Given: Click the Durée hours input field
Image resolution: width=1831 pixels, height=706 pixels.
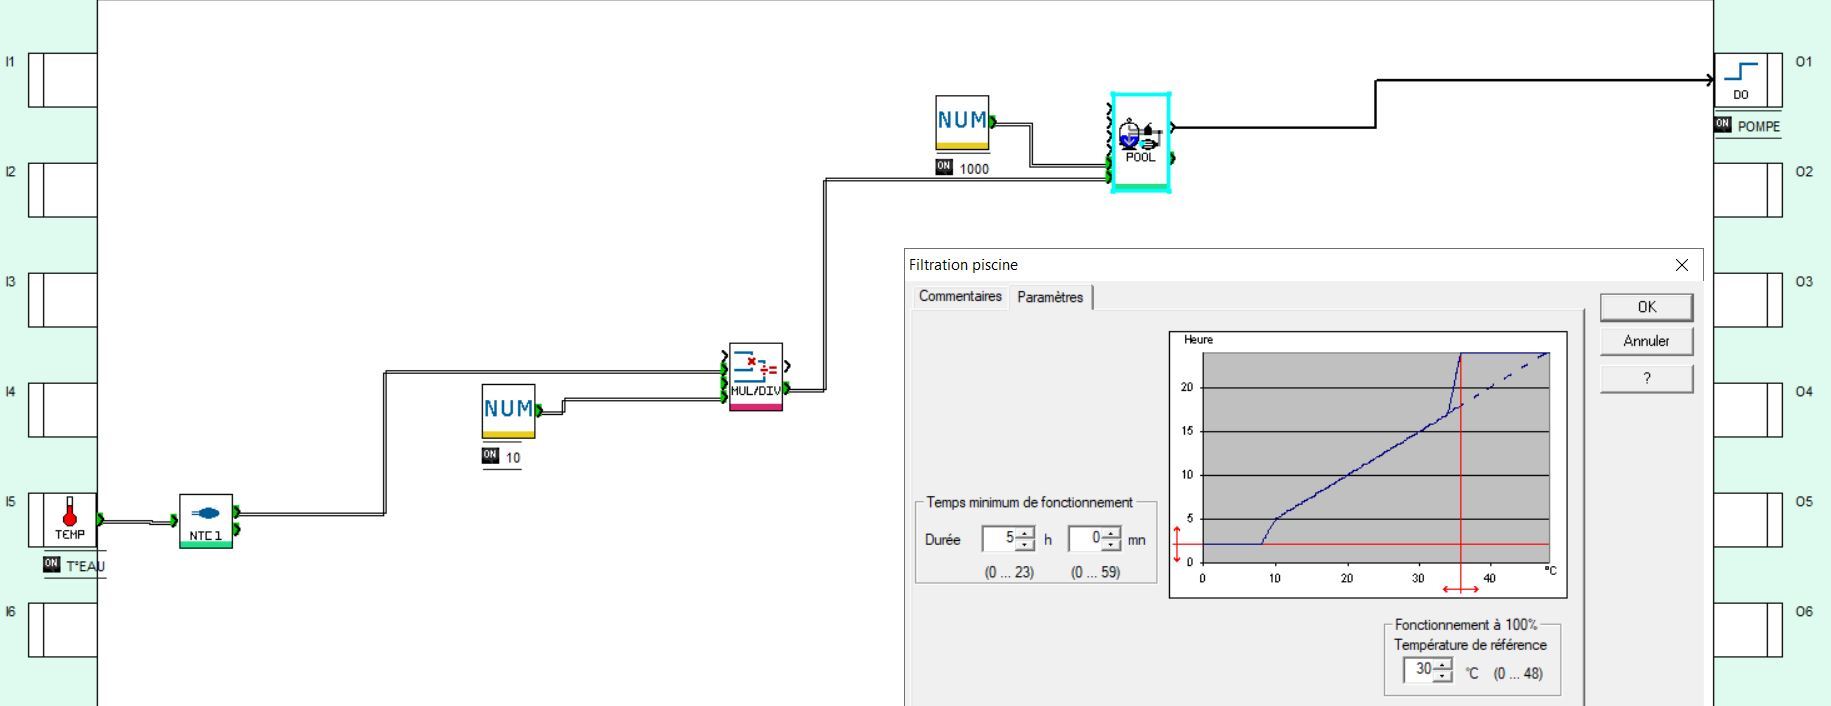Looking at the screenshot, I should [x=999, y=539].
